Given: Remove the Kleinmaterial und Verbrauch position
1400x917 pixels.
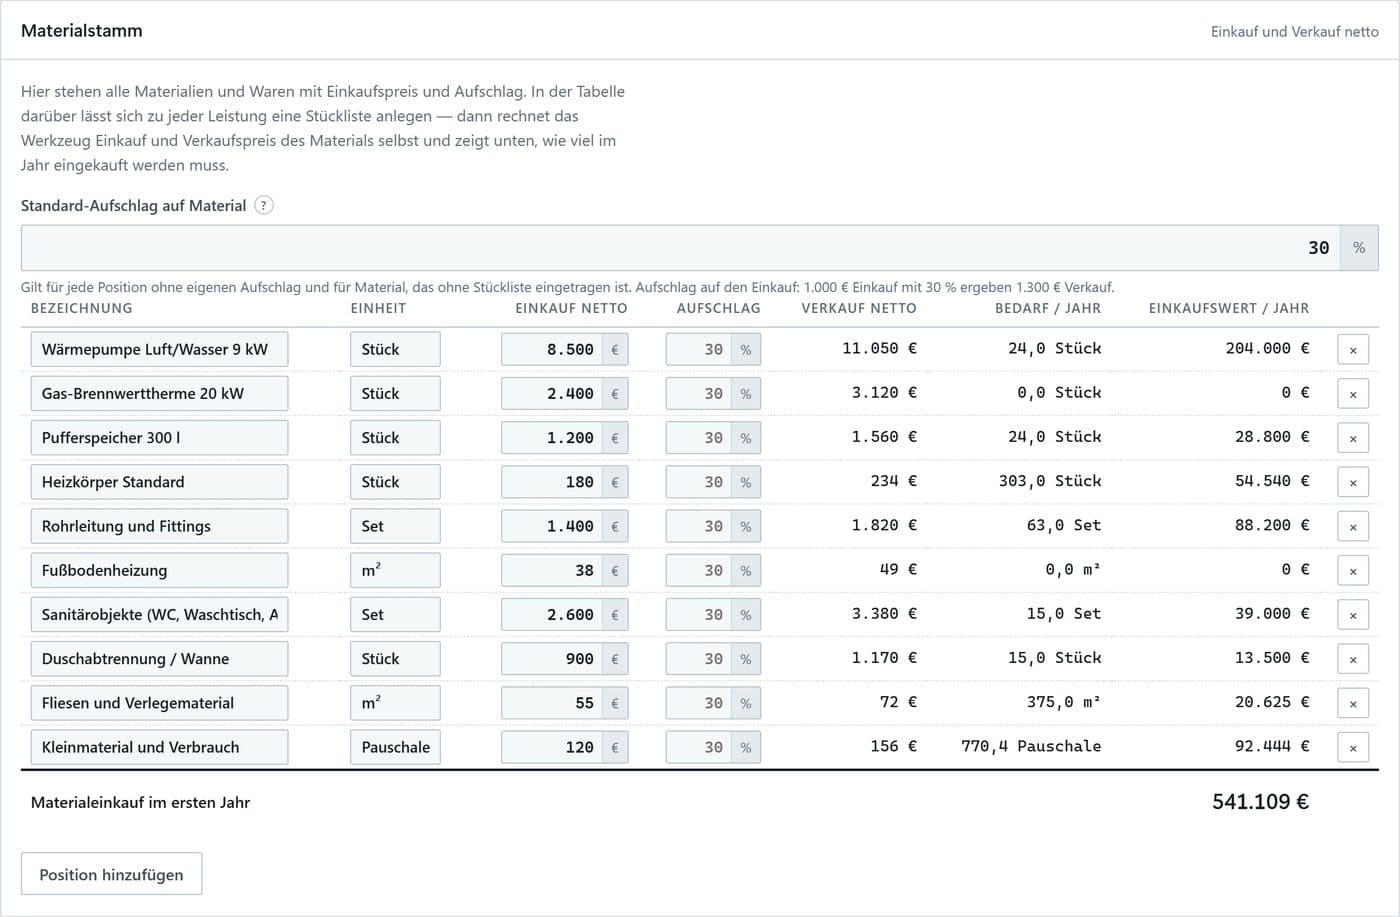Looking at the screenshot, I should click(1353, 747).
